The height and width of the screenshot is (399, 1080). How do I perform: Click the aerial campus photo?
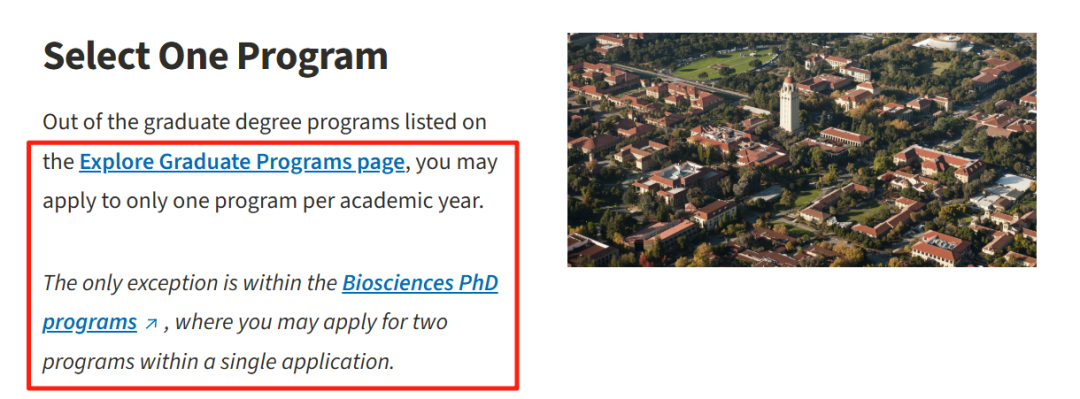pos(802,150)
